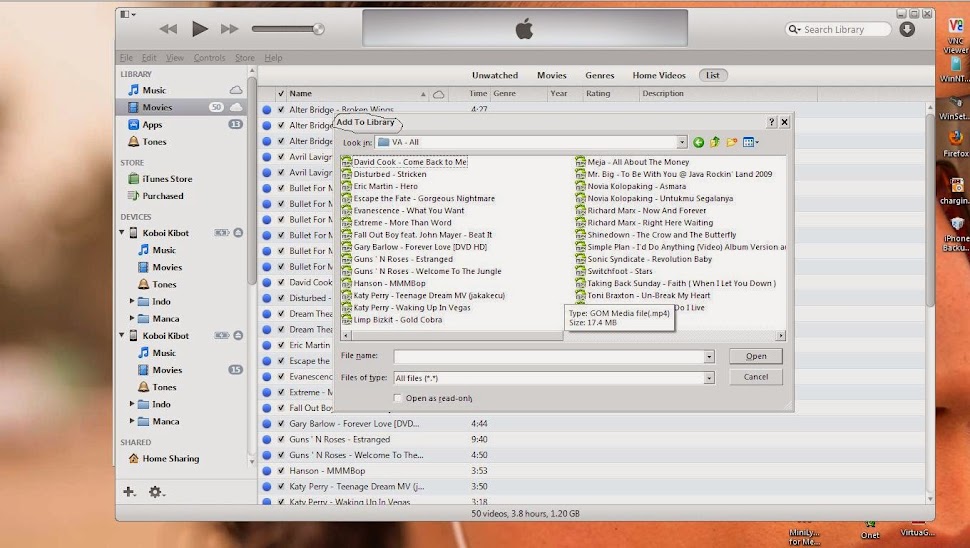Click the previous track rewind button
This screenshot has width=970, height=548.
coord(168,29)
